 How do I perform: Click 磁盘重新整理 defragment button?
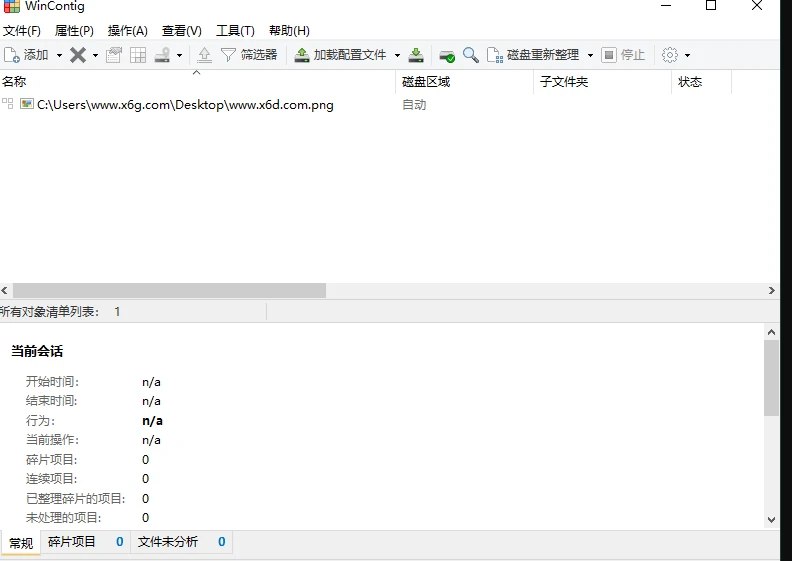pos(533,55)
